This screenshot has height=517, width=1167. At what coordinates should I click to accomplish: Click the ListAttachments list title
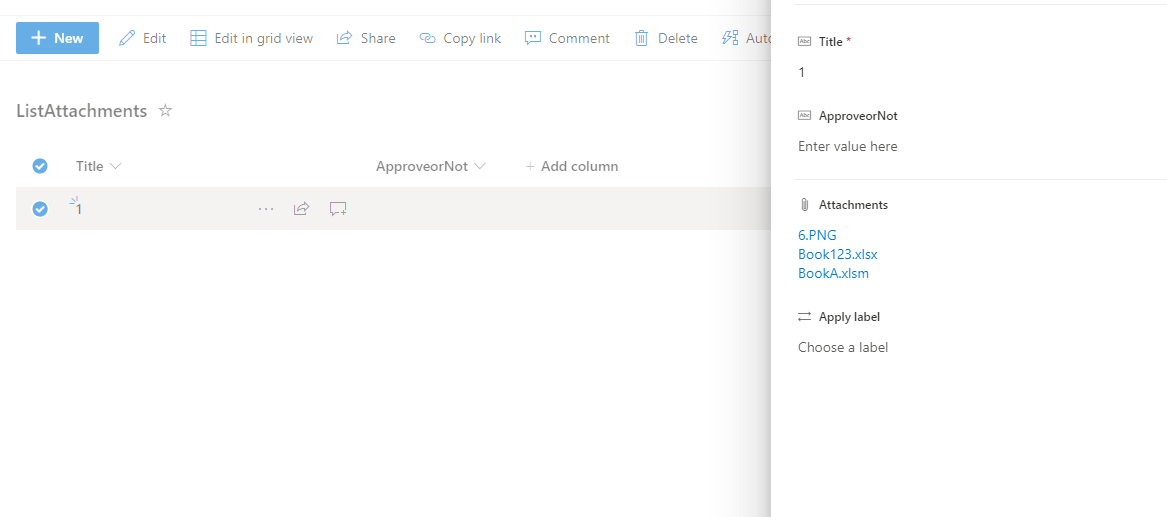point(82,111)
